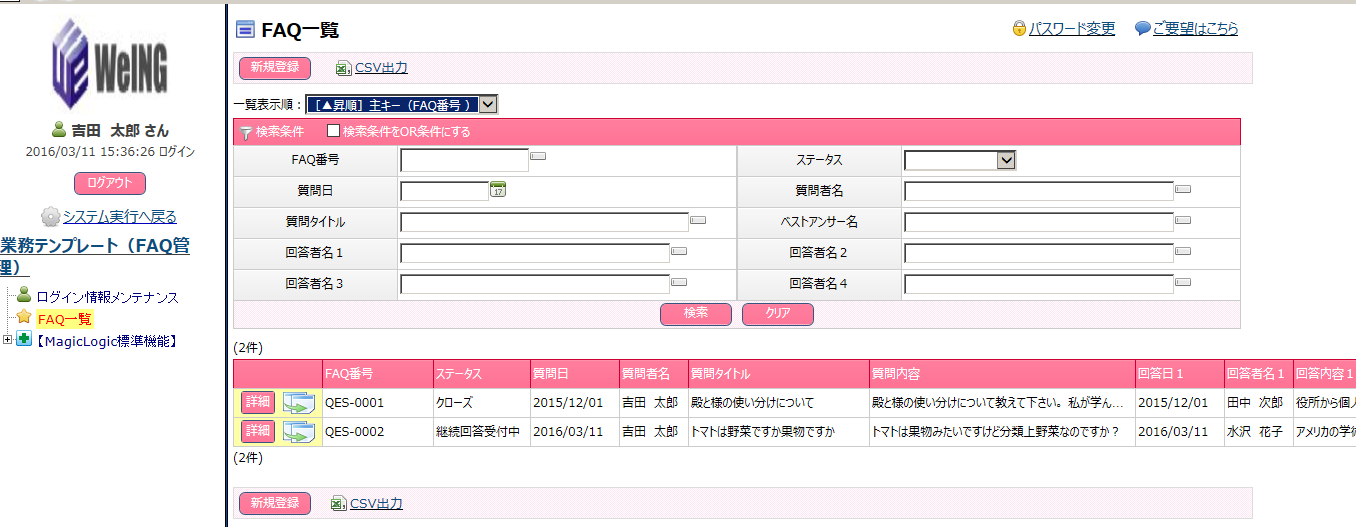
Task: Click the lookup icon next to FAQ番号 field
Action: (x=538, y=157)
